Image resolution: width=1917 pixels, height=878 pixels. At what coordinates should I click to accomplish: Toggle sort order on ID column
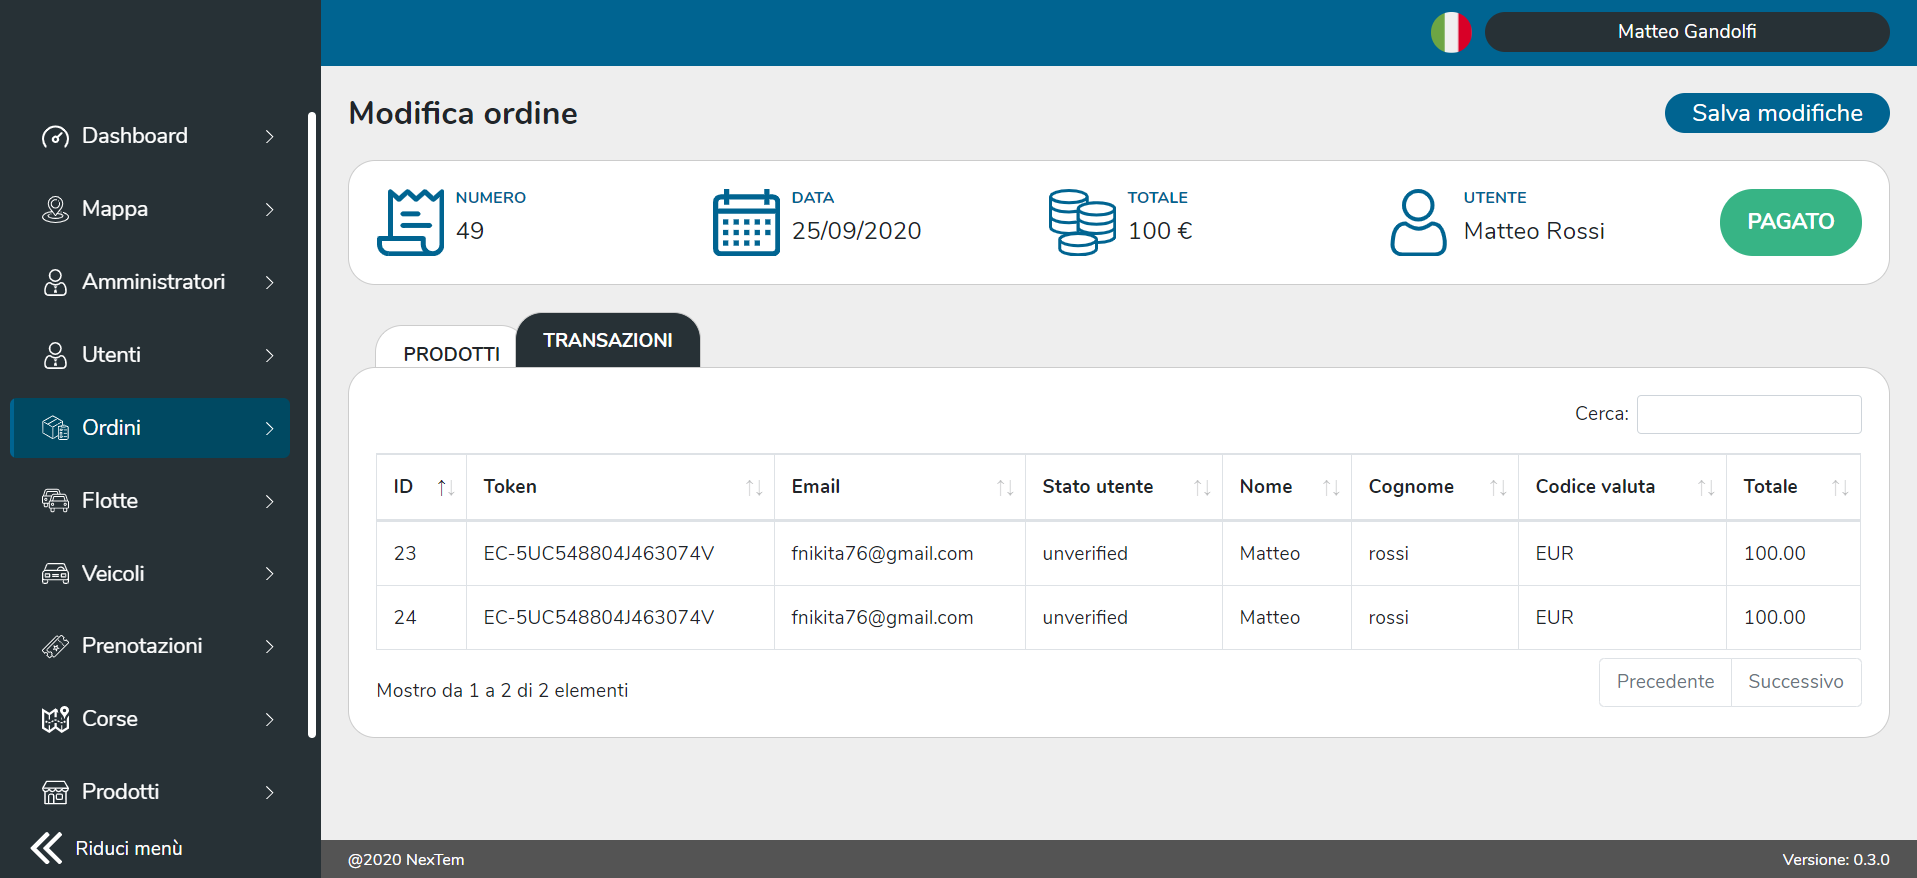(x=446, y=487)
